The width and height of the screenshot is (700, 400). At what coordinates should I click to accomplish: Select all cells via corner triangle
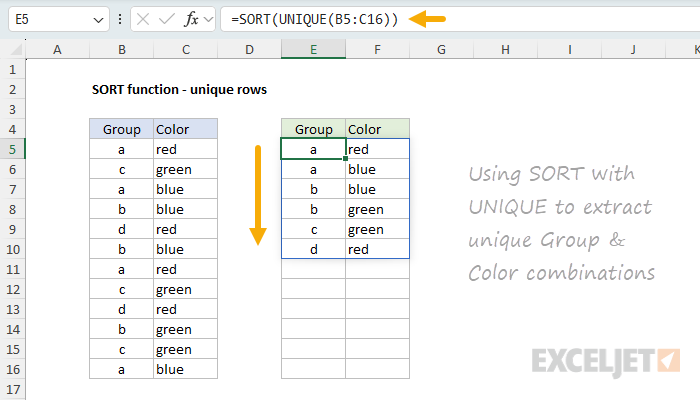point(16,49)
